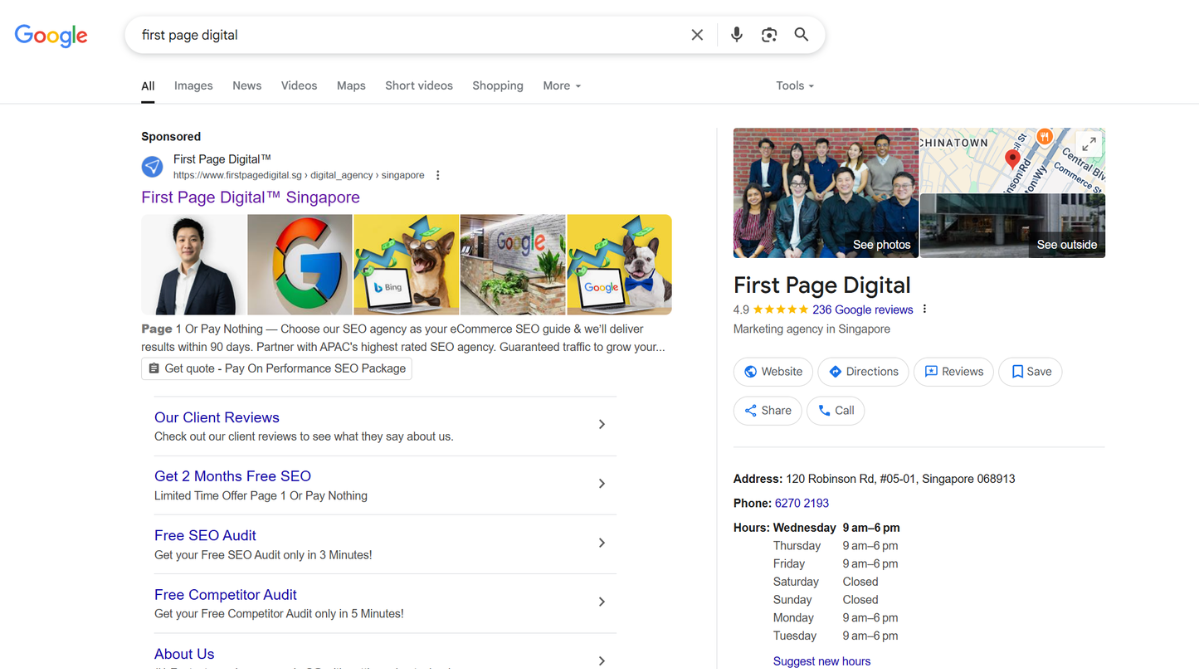Clear the search box with the X icon

point(697,35)
